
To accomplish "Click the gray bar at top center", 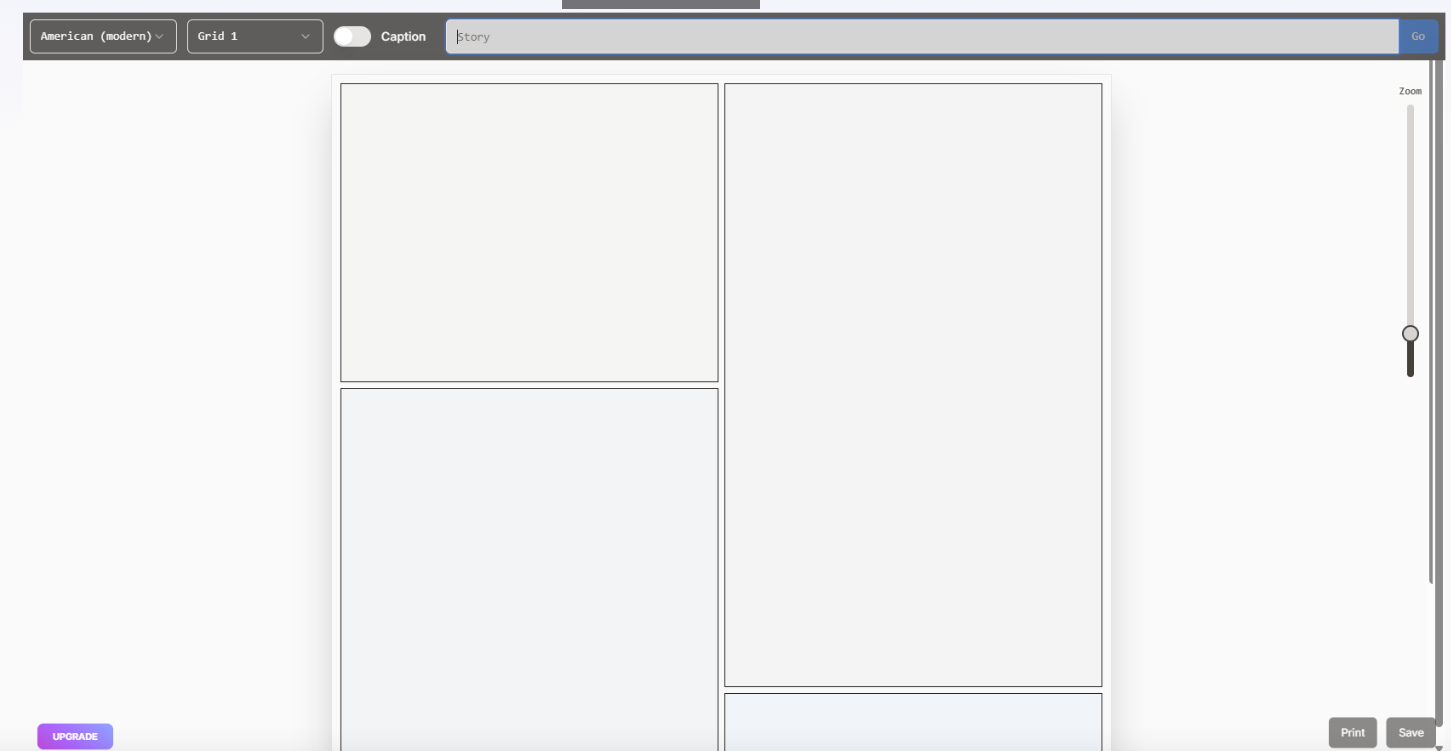I will (x=660, y=4).
